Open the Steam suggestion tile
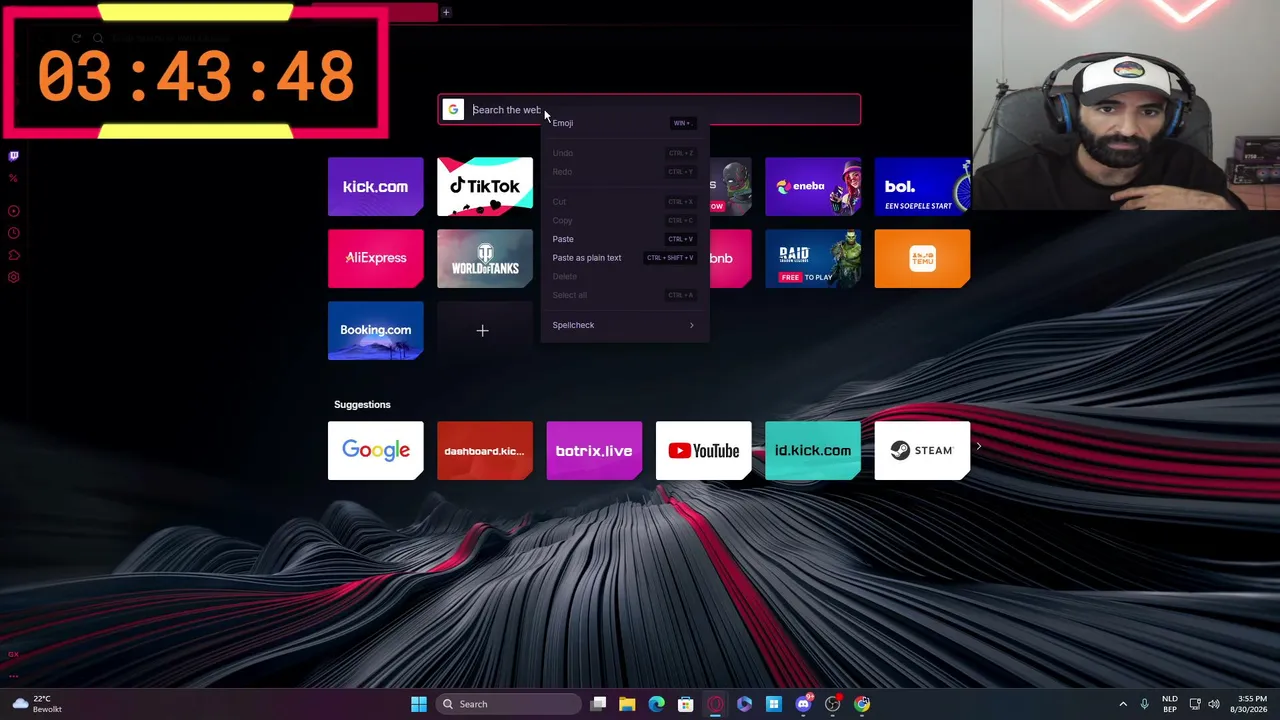This screenshot has height=720, width=1280. coord(922,451)
